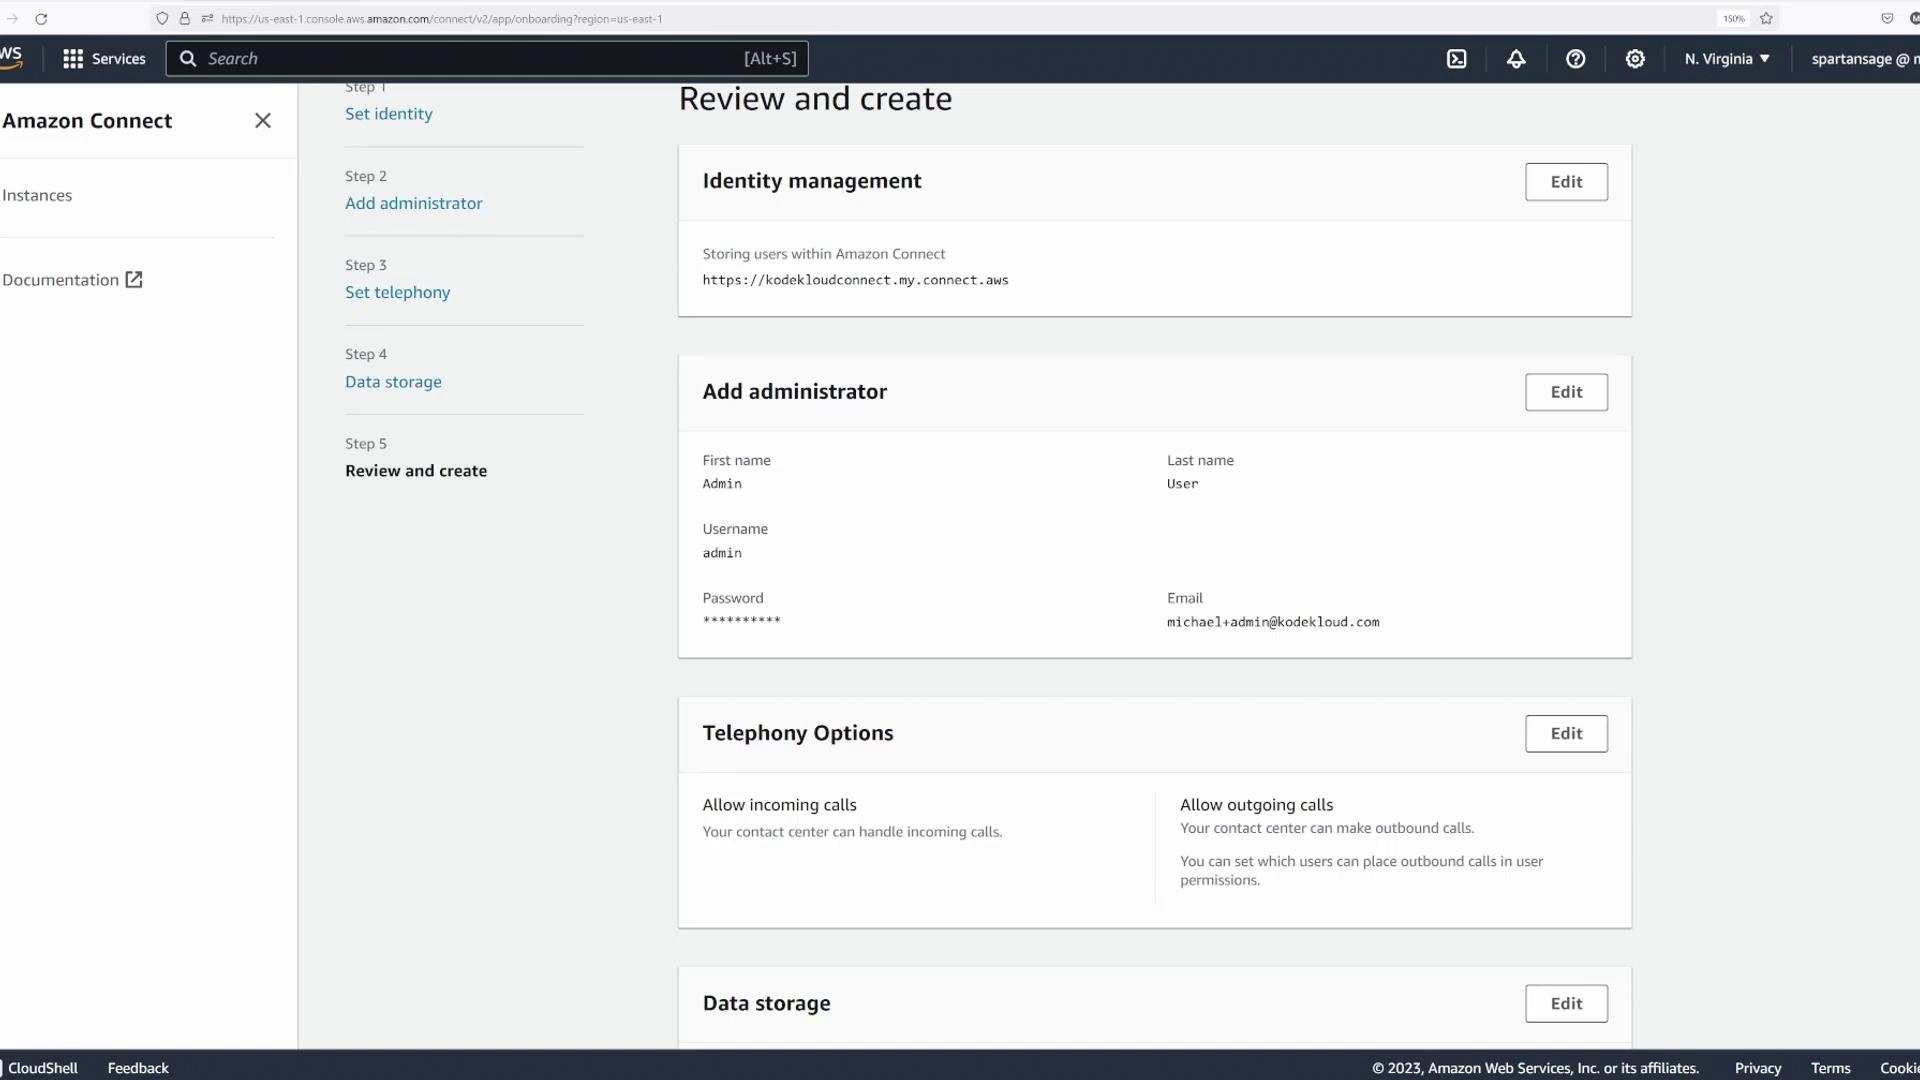1920x1080 pixels.
Task: Open the Services grid menu icon
Action: (73, 59)
